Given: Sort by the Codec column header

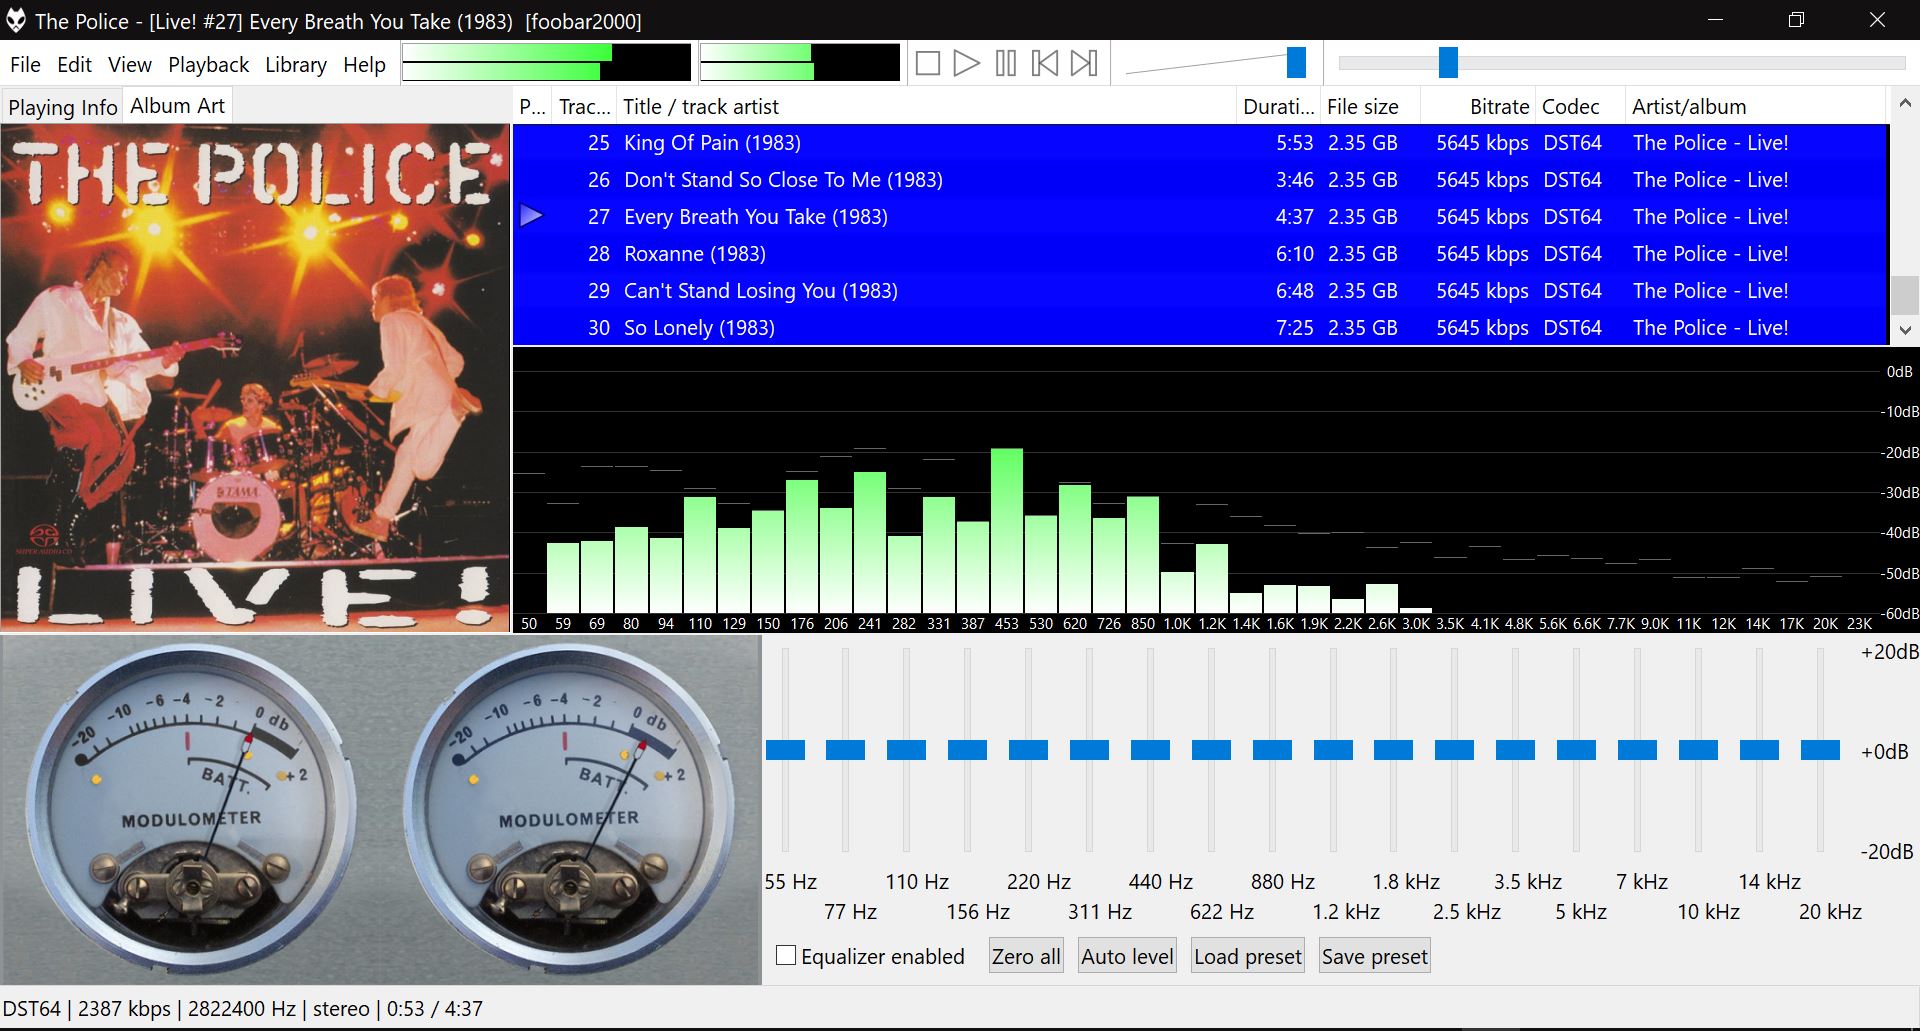Looking at the screenshot, I should [x=1581, y=107].
